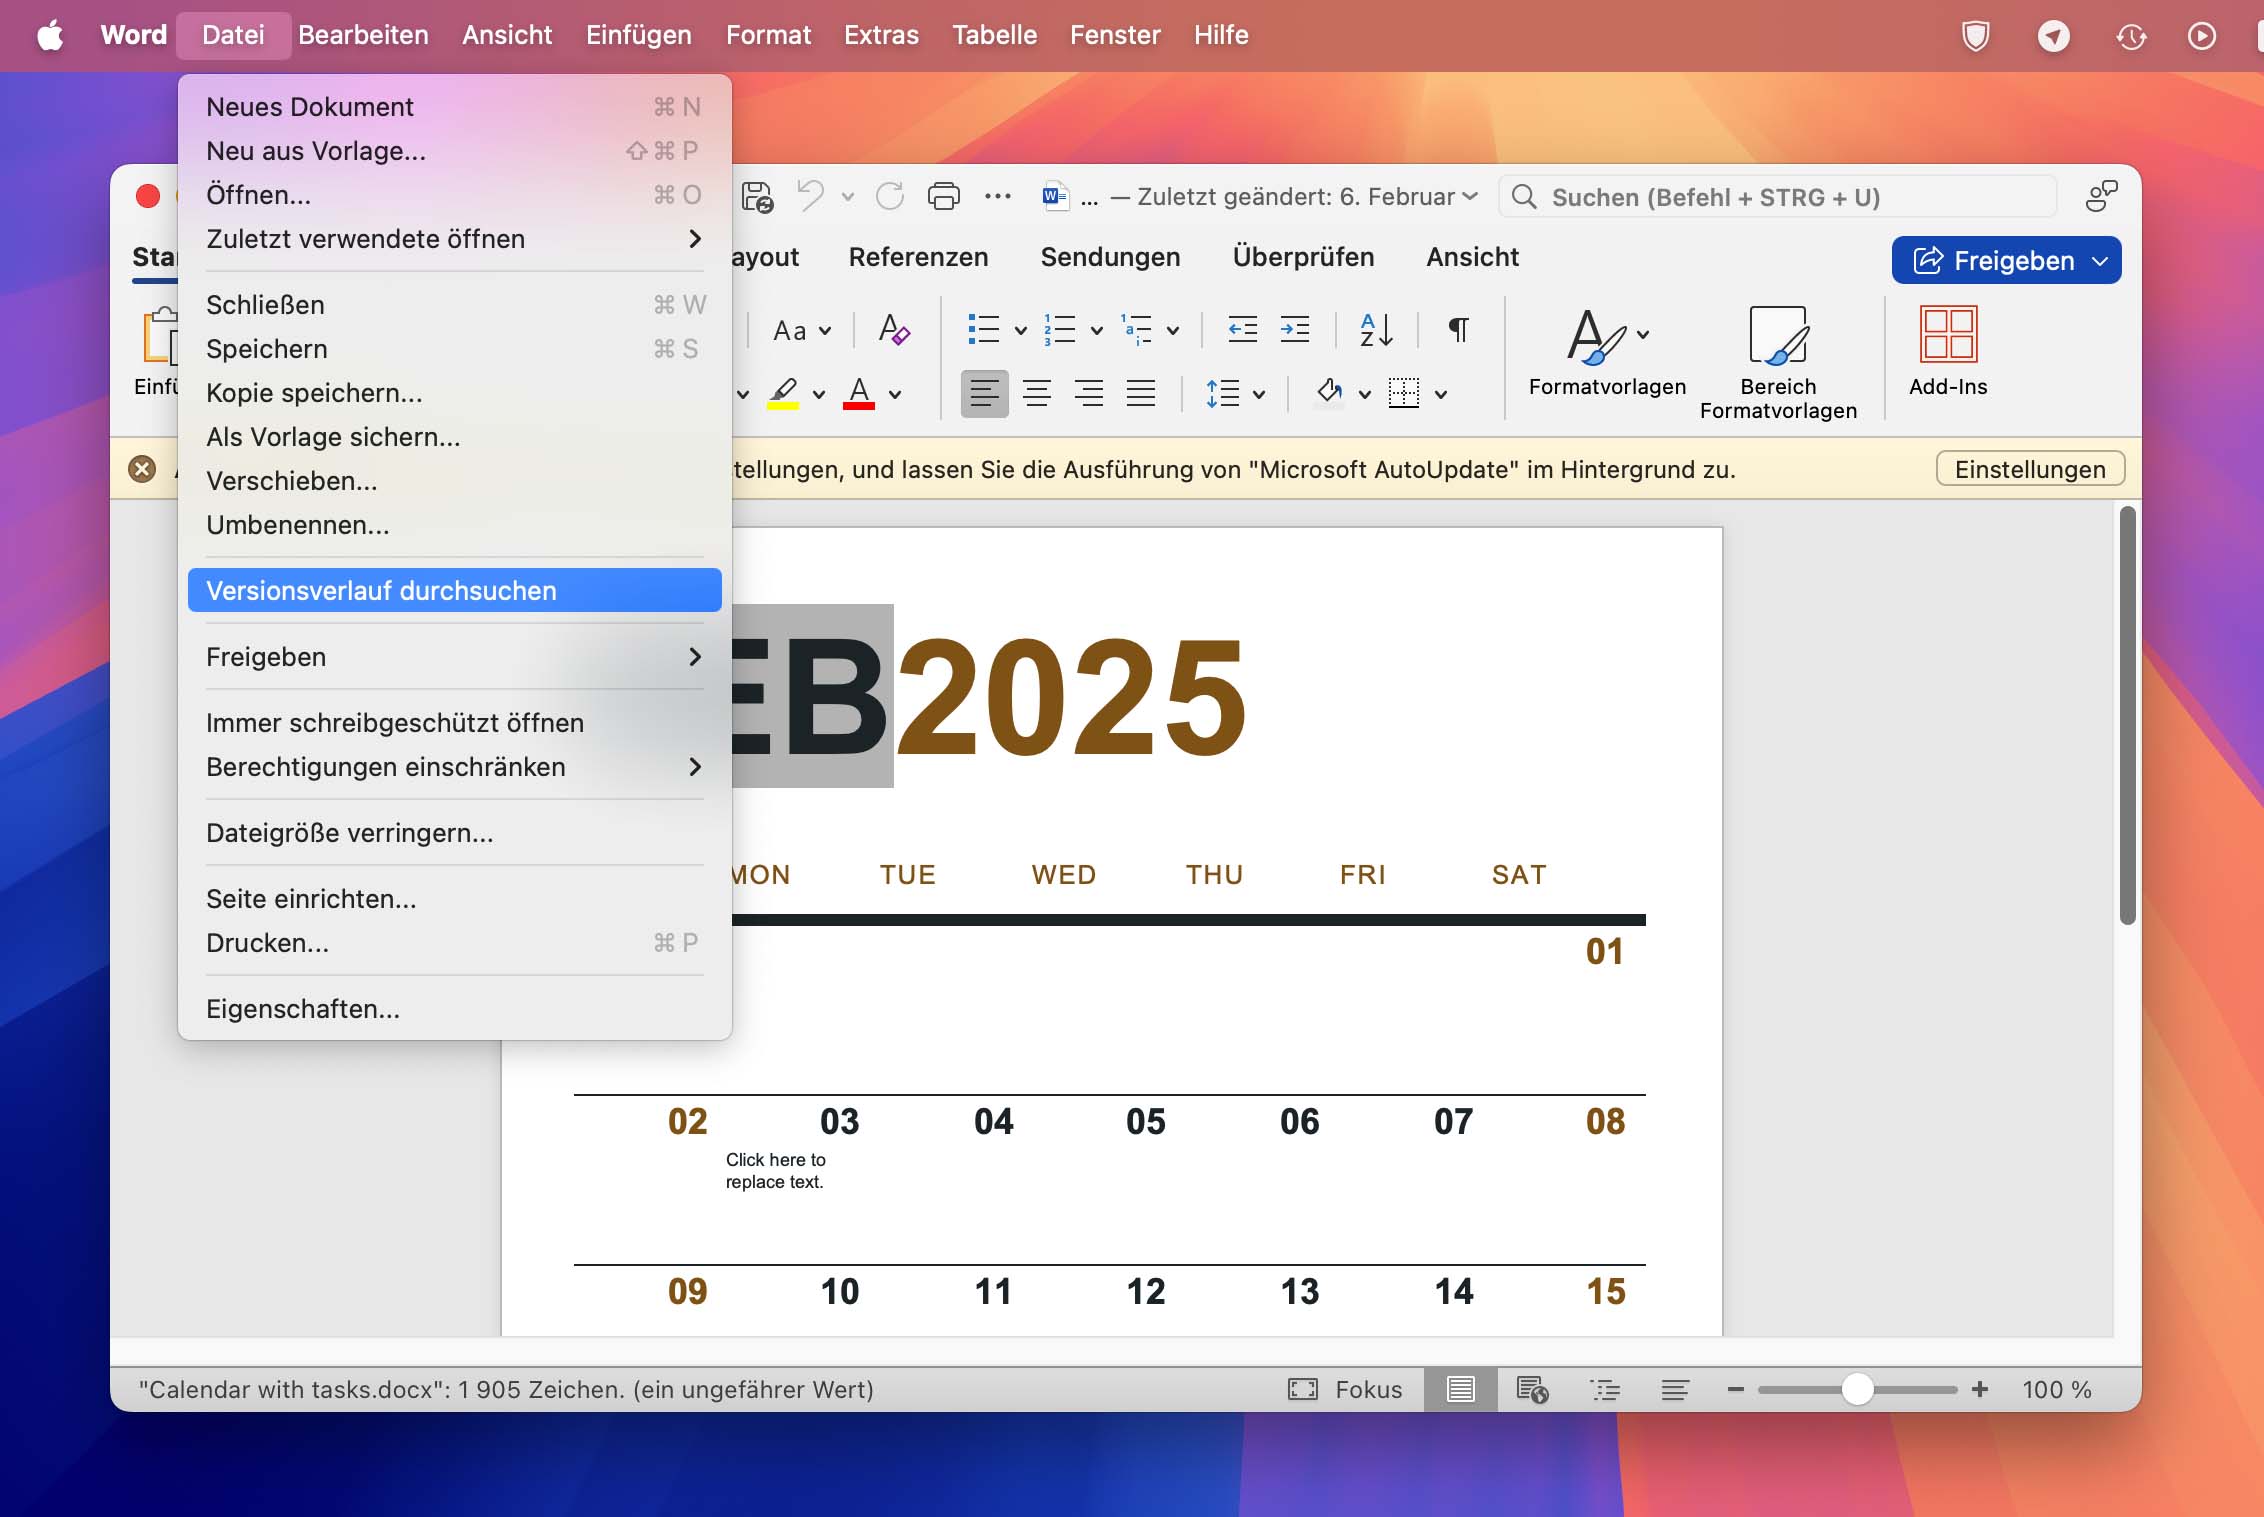Open the Add-Ins icon
The width and height of the screenshot is (2264, 1517).
point(1948,351)
